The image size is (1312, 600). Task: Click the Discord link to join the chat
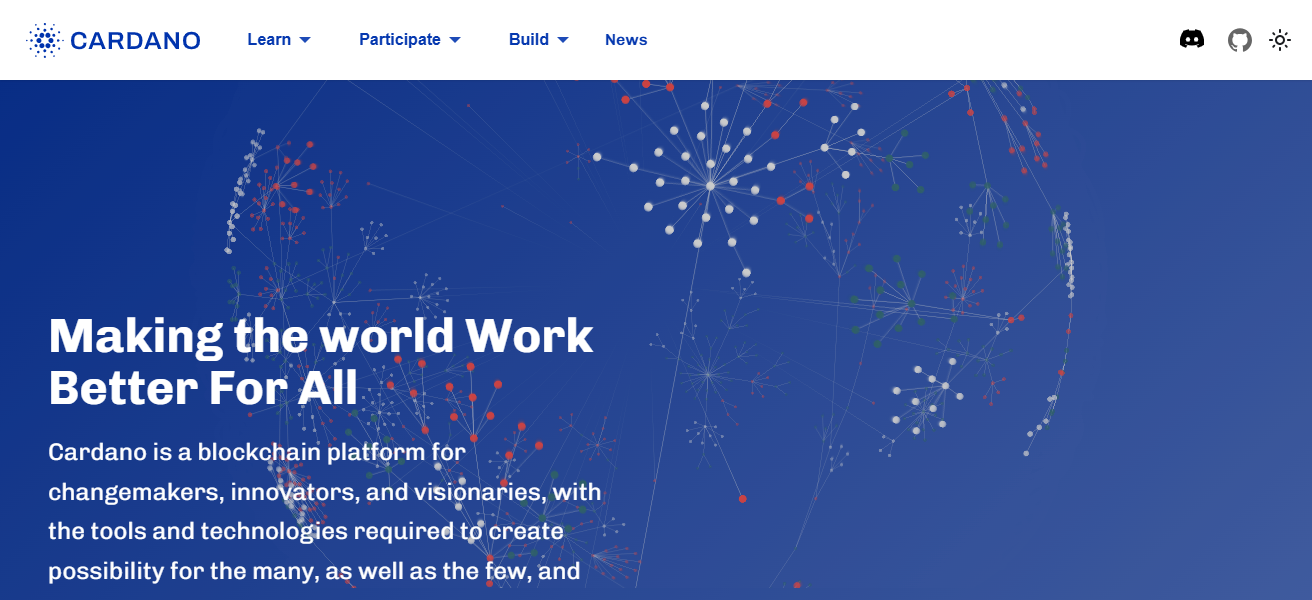pyautogui.click(x=1192, y=40)
